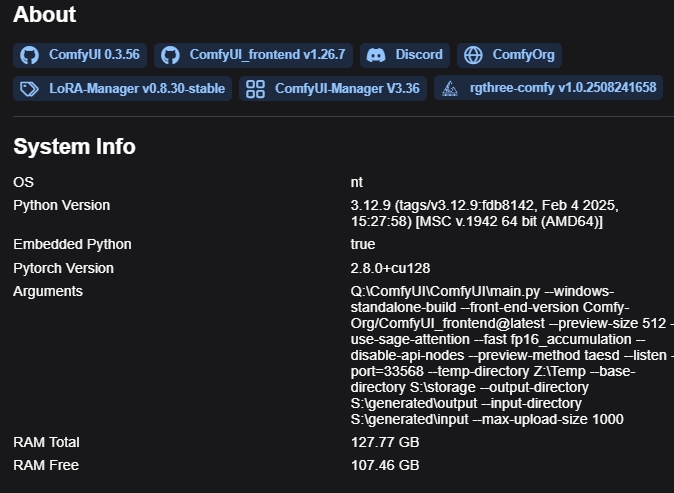This screenshot has height=493, width=674.
Task: Select the System Info heading
Action: tap(74, 147)
